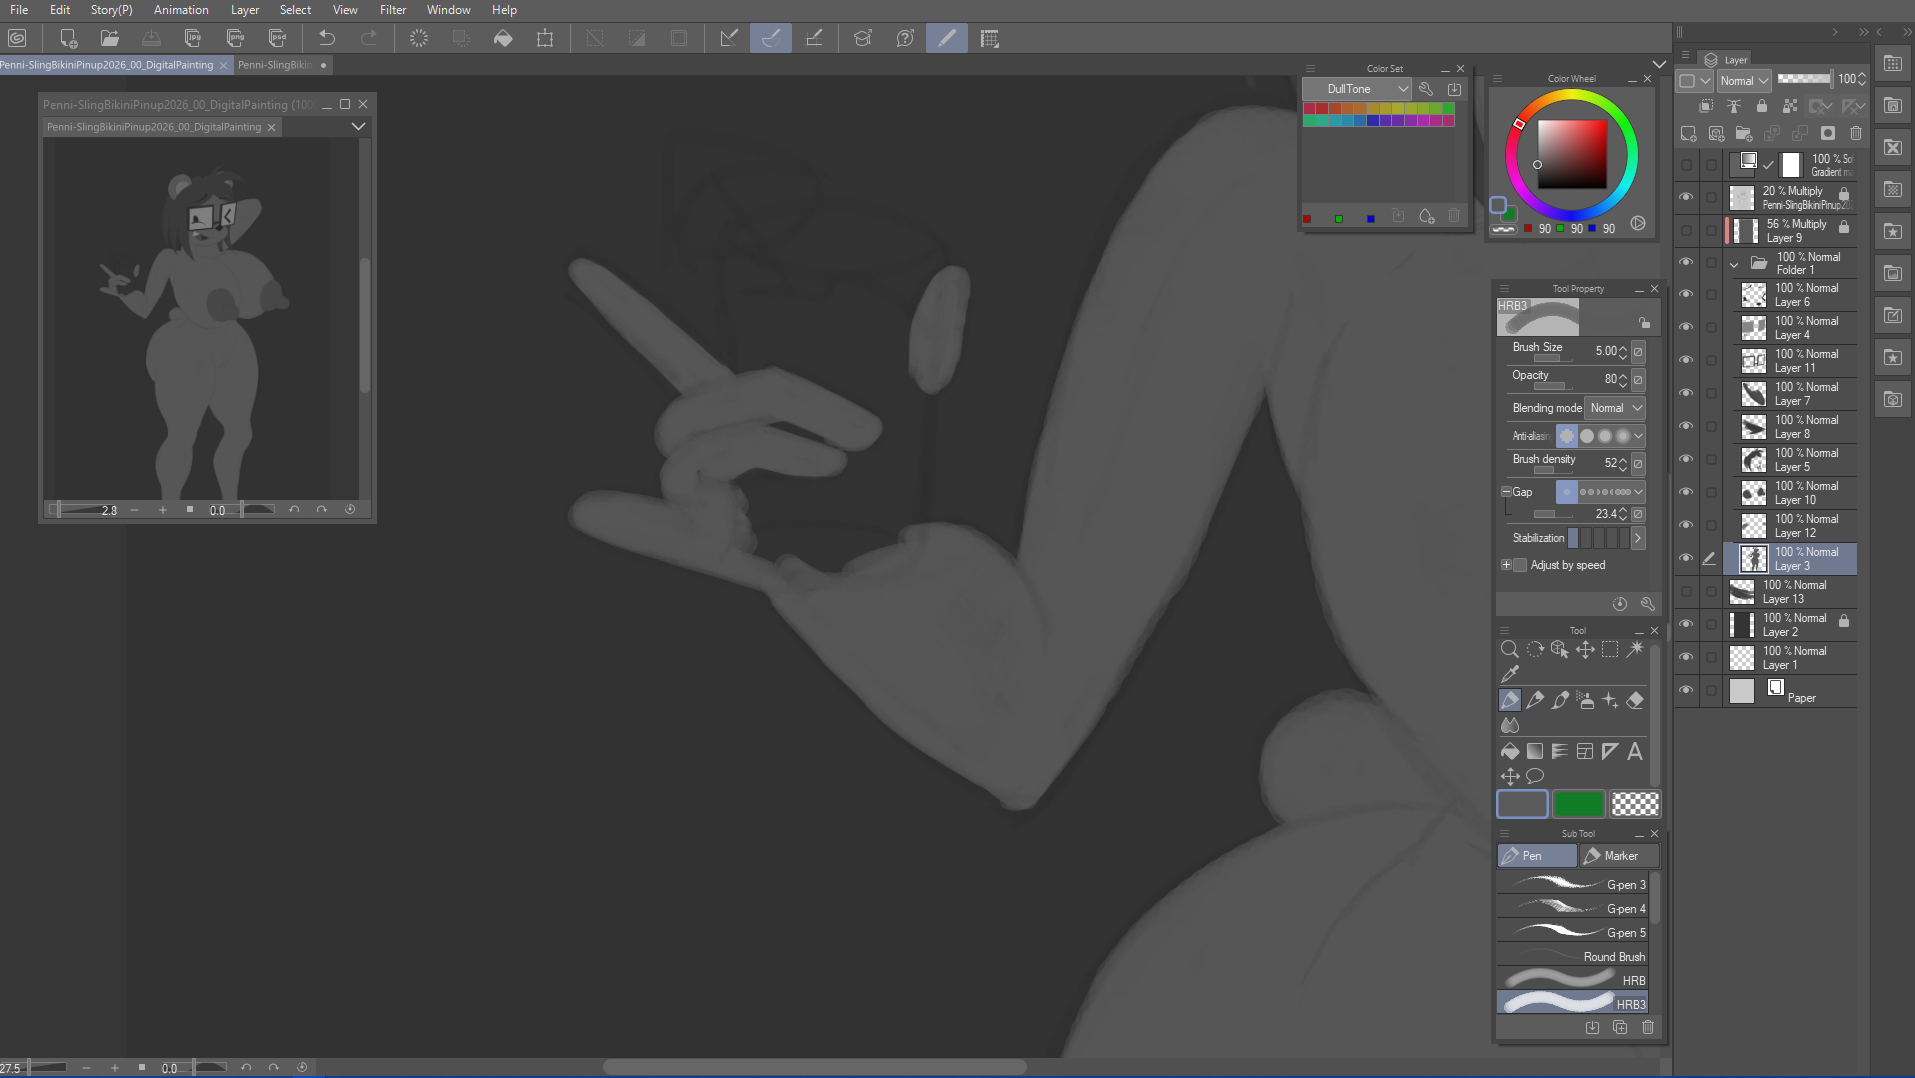The height and width of the screenshot is (1078, 1915).
Task: Click the Undo arrow in toolbar
Action: pos(327,38)
